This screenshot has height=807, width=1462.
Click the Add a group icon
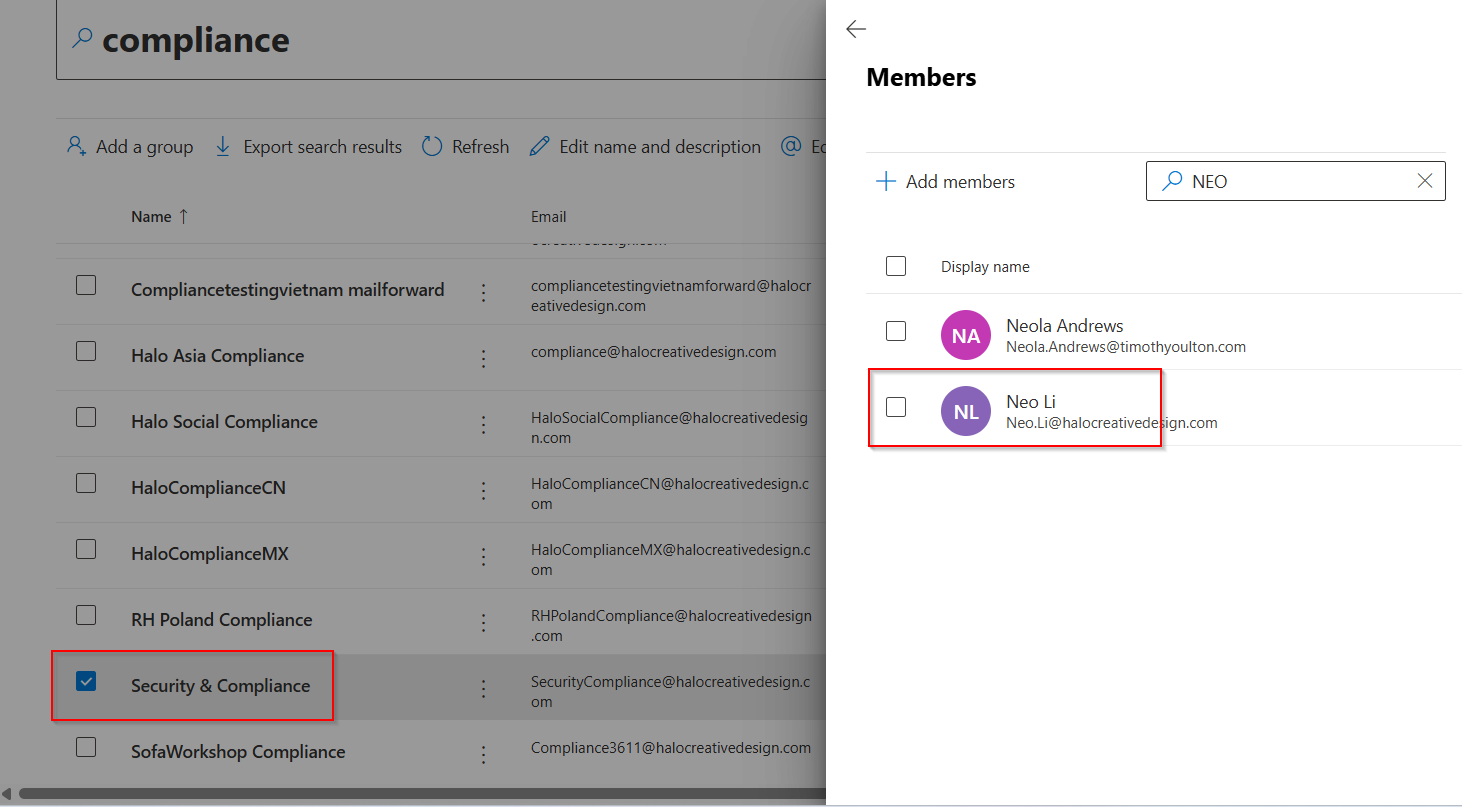(x=76, y=147)
